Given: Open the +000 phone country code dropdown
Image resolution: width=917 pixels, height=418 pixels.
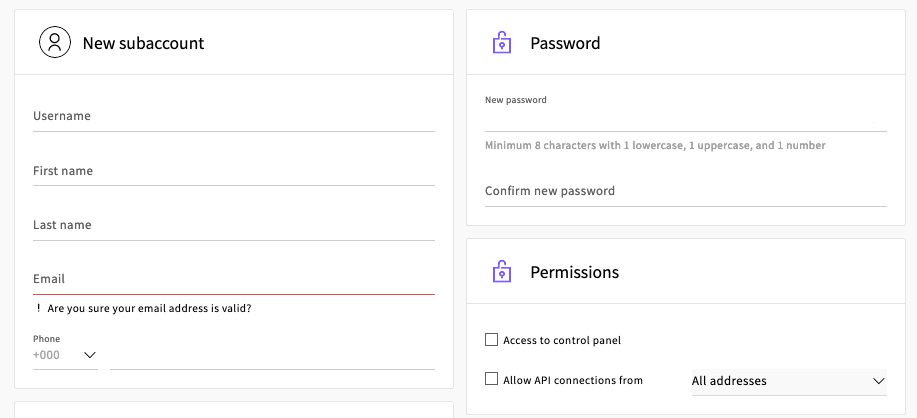Looking at the screenshot, I should [65, 355].
